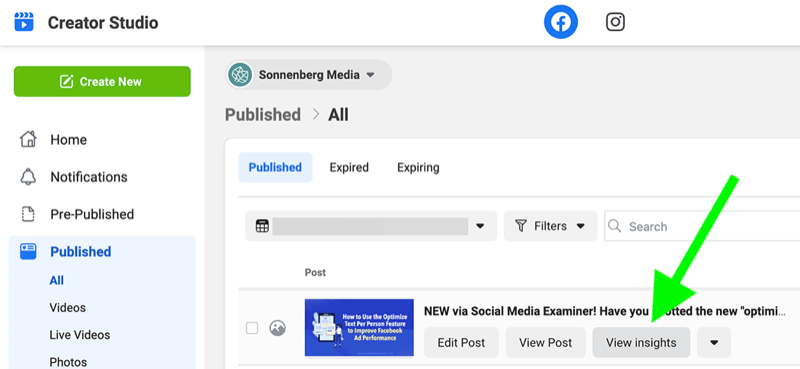This screenshot has height=369, width=800.
Task: Click the funnel Filters icon
Action: click(x=520, y=226)
